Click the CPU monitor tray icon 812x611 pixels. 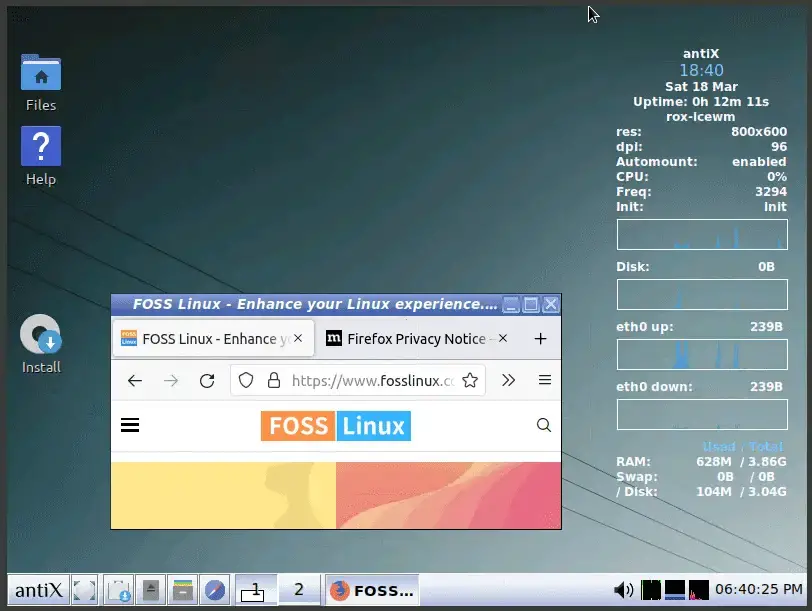(x=651, y=590)
